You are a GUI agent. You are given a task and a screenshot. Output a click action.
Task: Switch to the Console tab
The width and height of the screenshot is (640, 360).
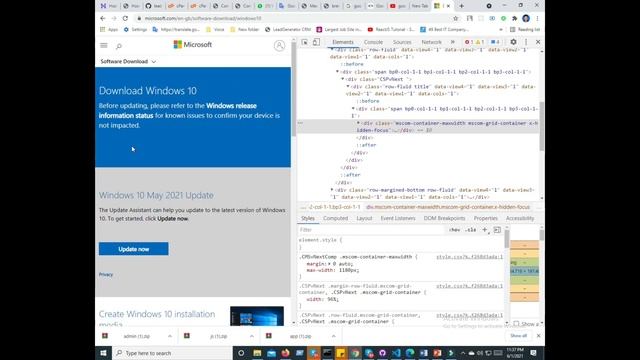click(x=373, y=42)
